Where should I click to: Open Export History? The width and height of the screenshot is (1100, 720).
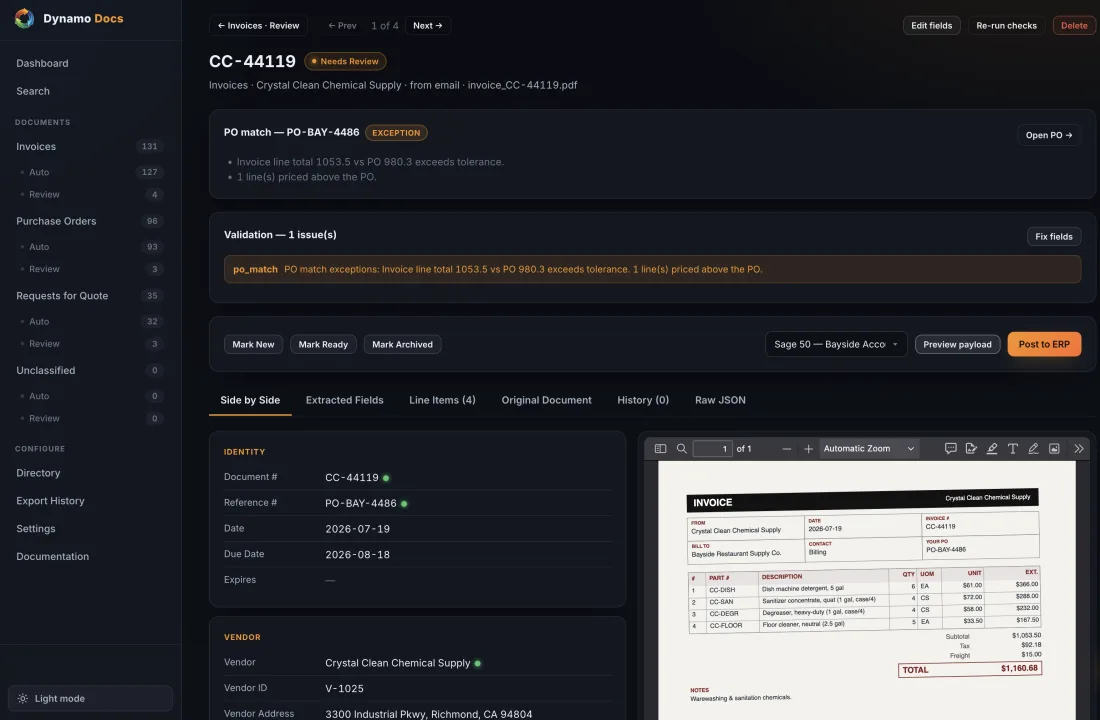[x=90, y=501]
